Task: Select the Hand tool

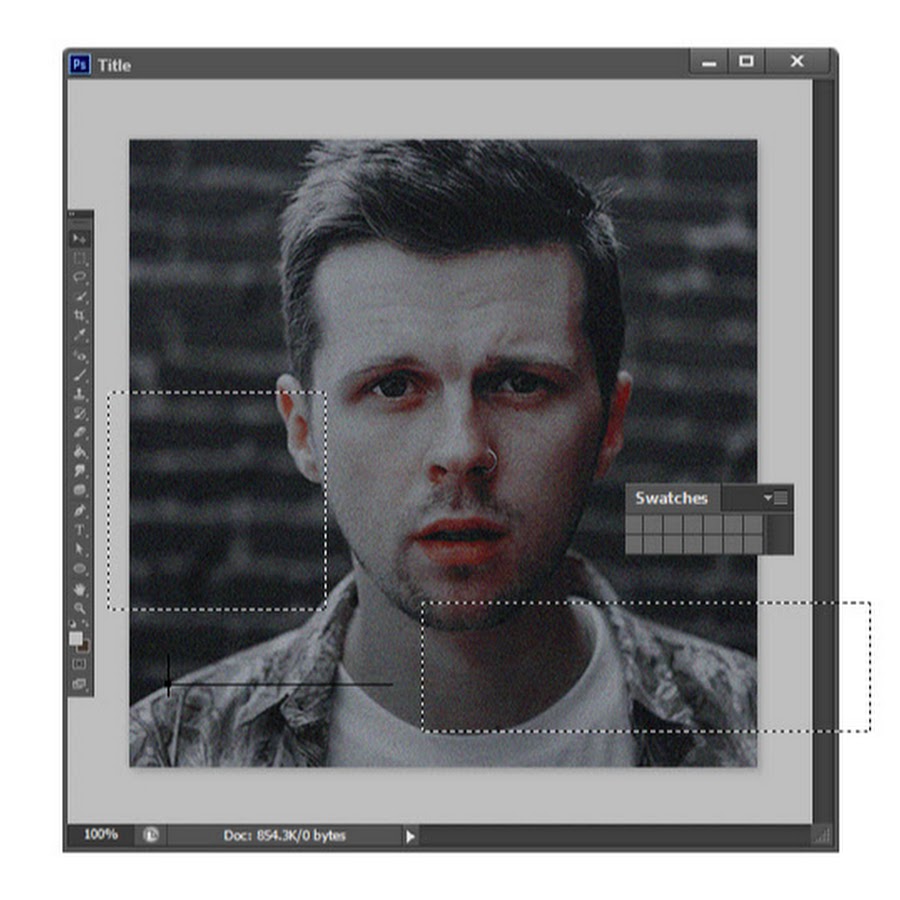Action: point(80,589)
